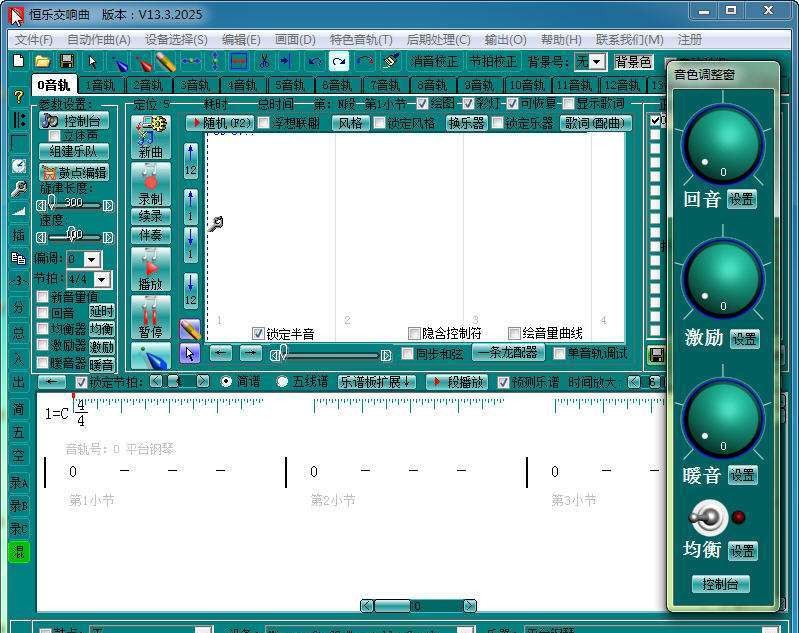Select the 五线谱 radio button
The width and height of the screenshot is (799, 633).
282,382
